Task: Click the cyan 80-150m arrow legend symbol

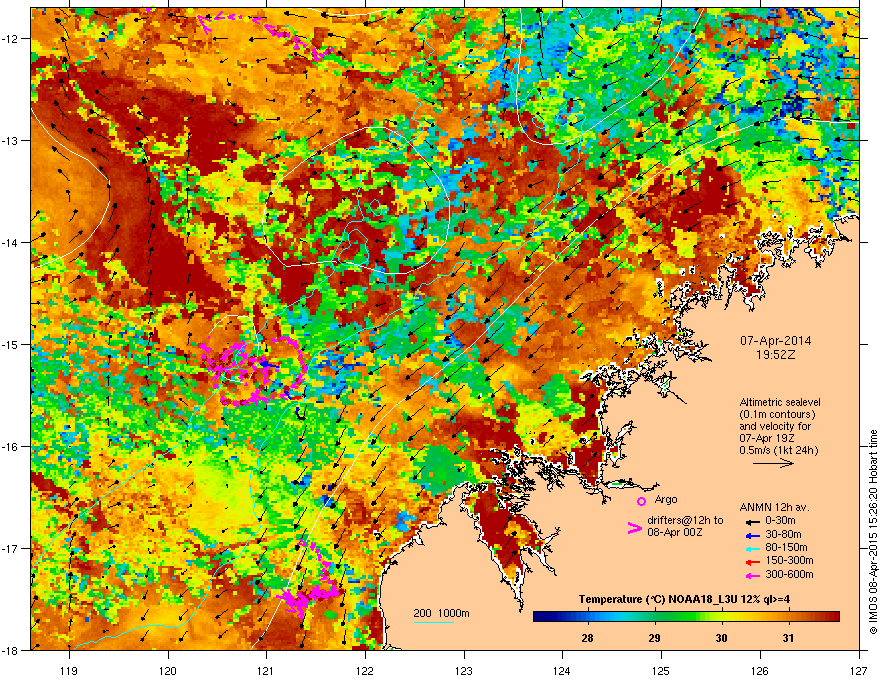Action: (x=753, y=548)
